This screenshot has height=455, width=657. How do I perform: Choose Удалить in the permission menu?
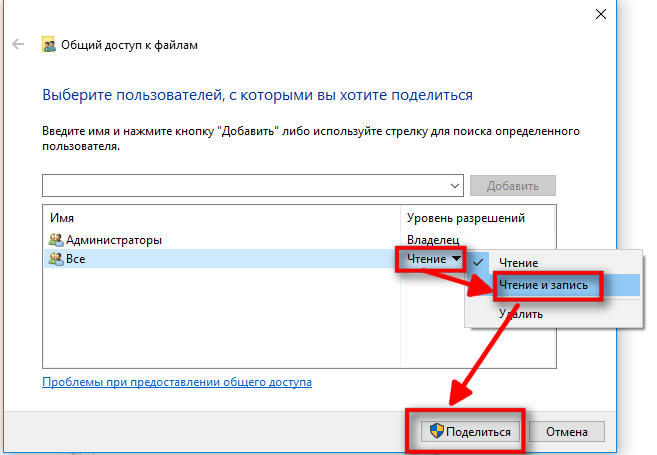(521, 314)
